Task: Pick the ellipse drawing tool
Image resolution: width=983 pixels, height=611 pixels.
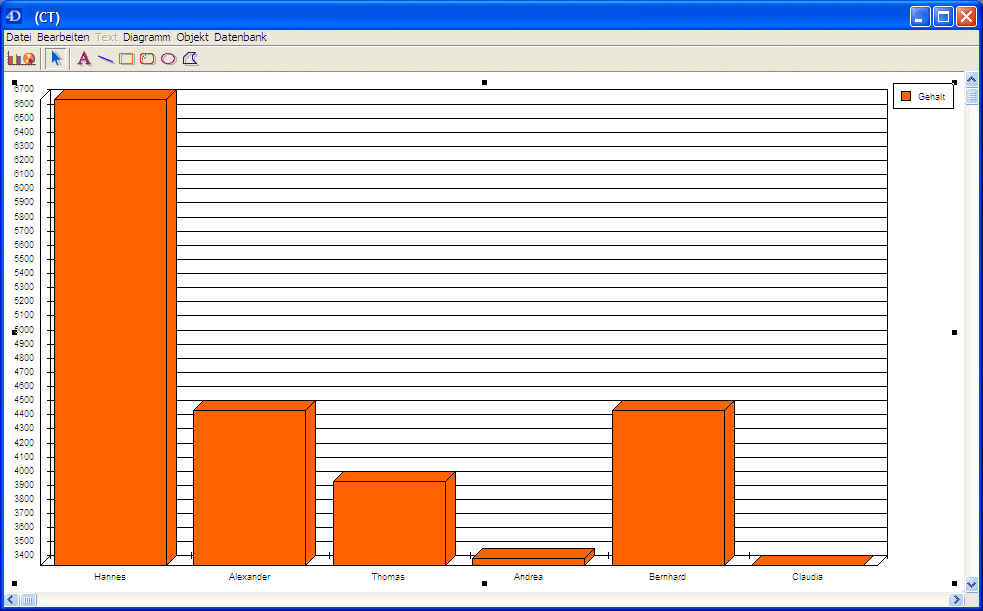Action: 168,59
